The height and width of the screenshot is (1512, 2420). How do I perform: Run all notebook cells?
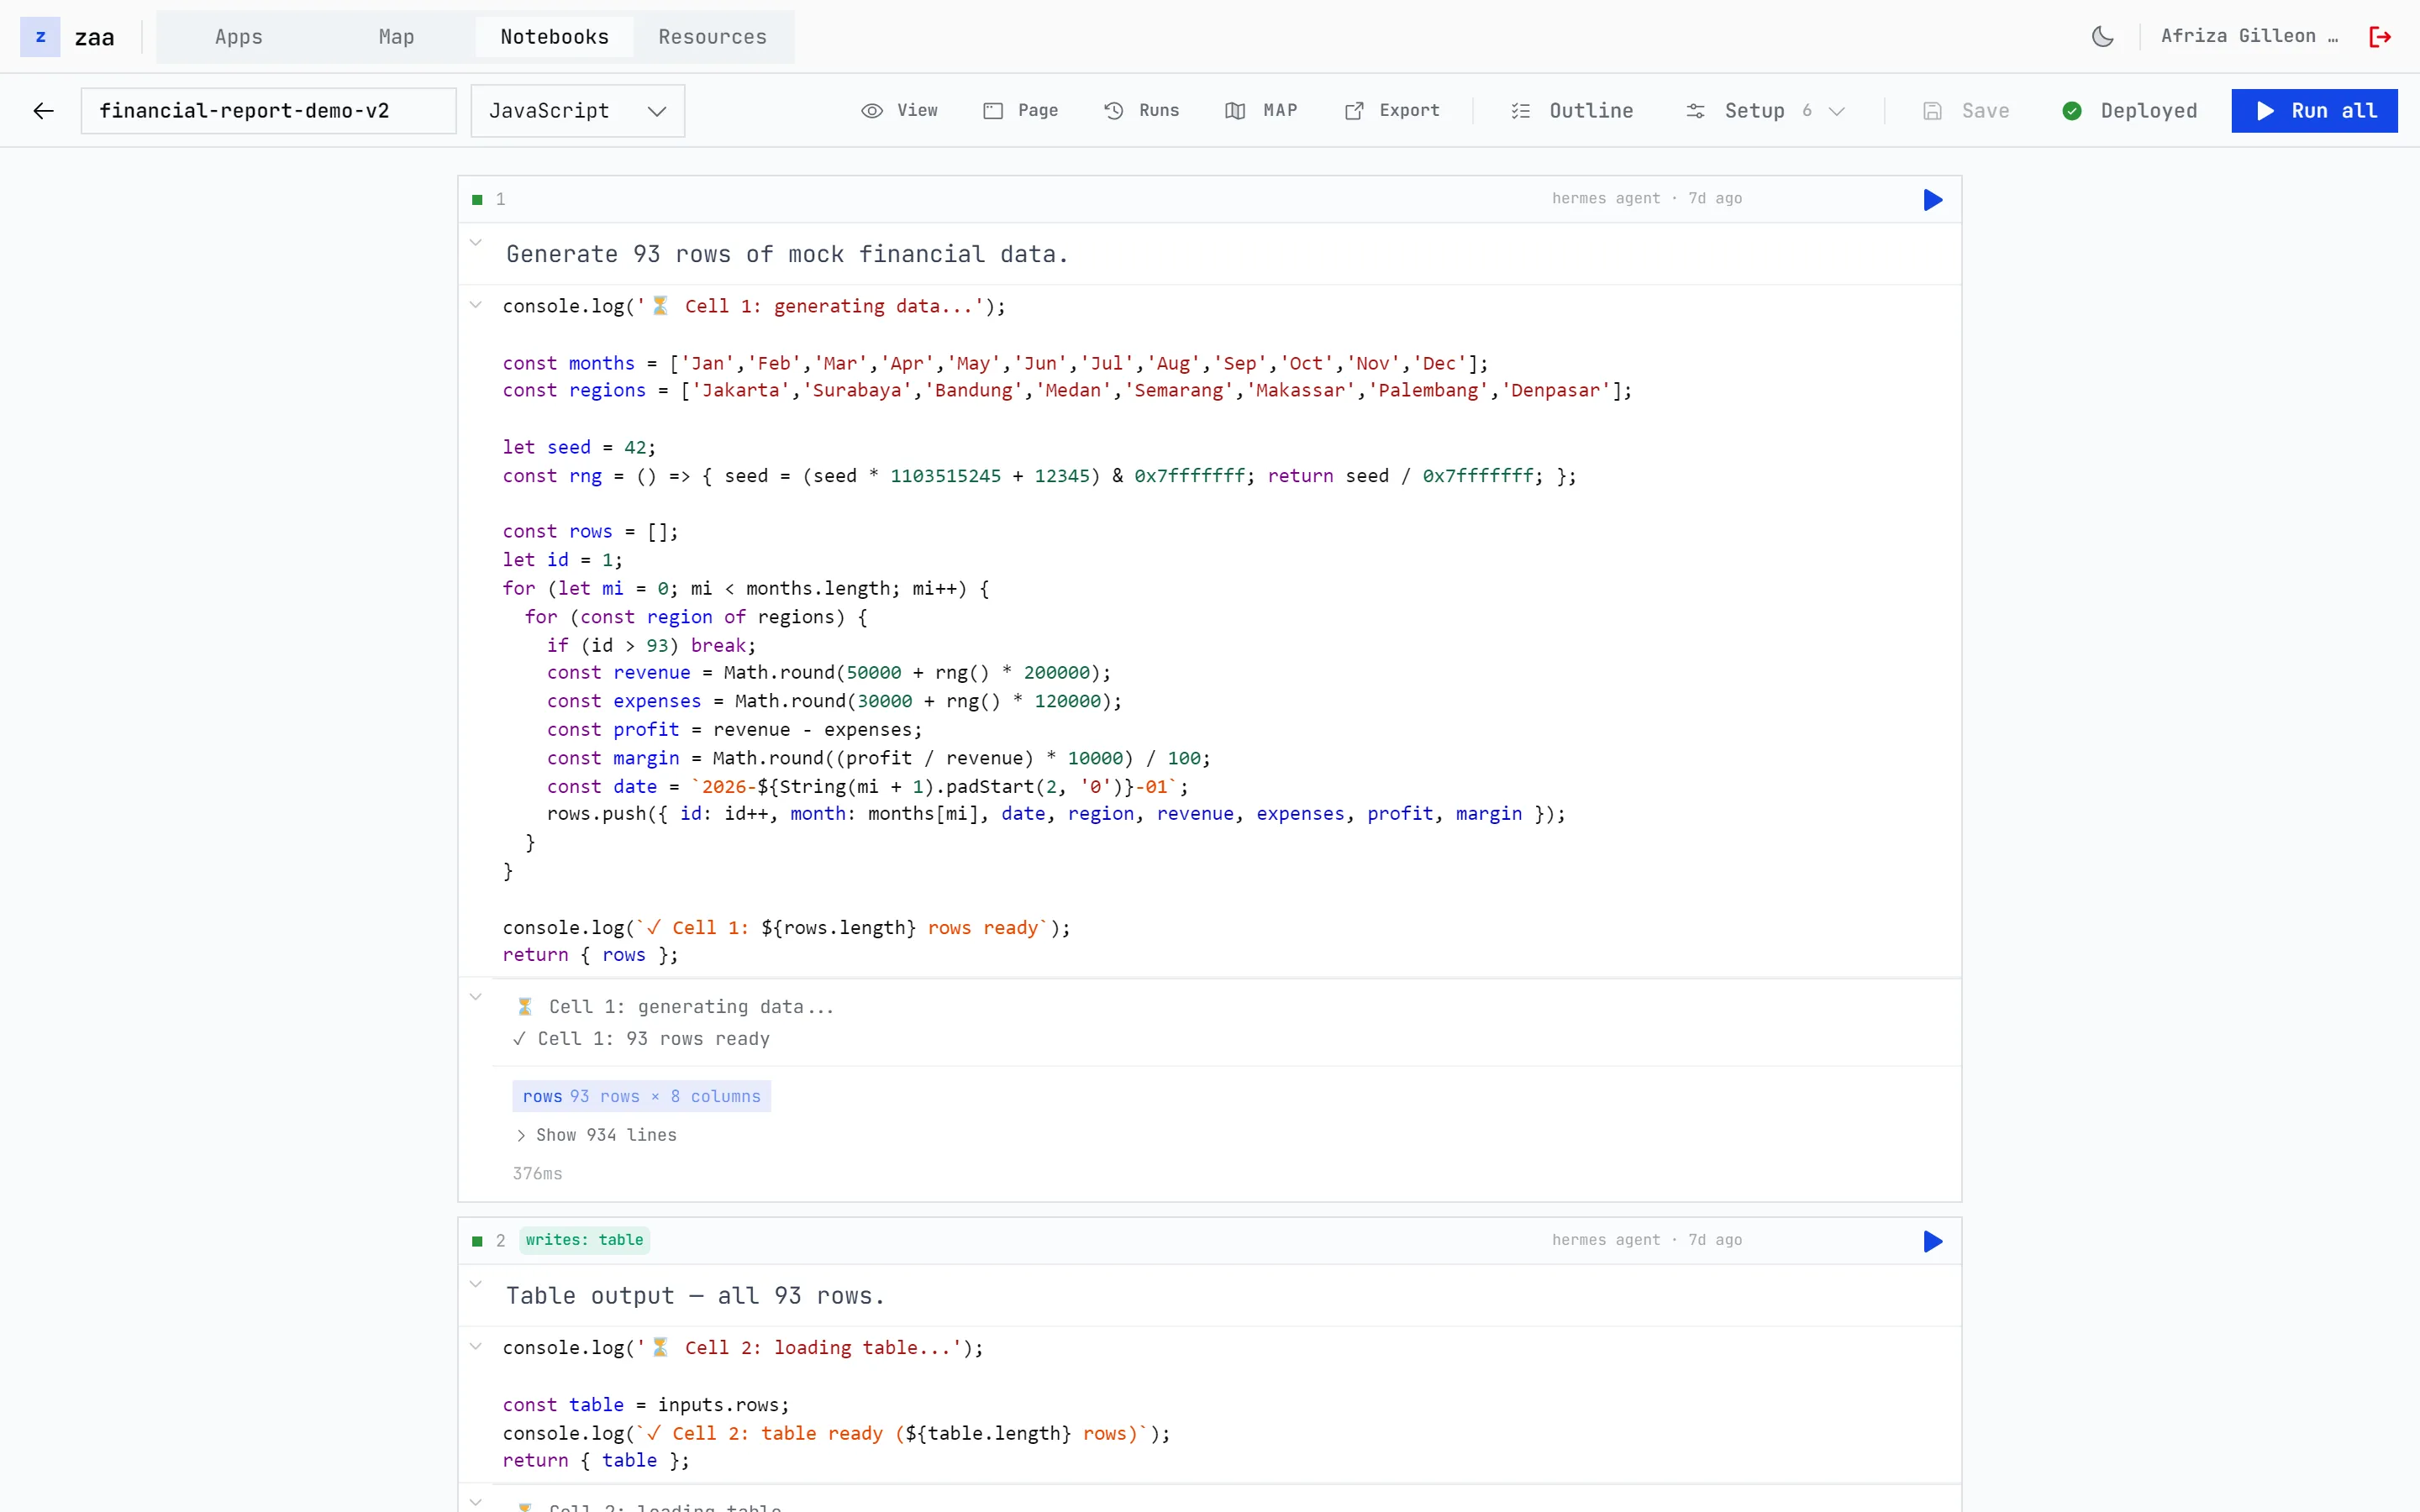[2314, 111]
